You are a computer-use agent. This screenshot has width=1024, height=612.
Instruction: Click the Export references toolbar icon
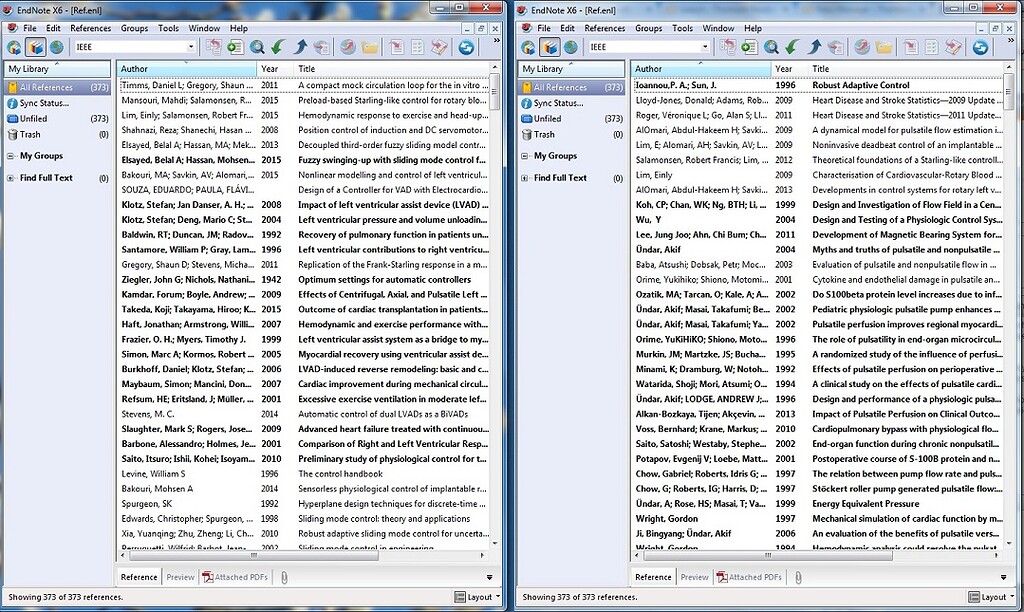pyautogui.click(x=300, y=47)
